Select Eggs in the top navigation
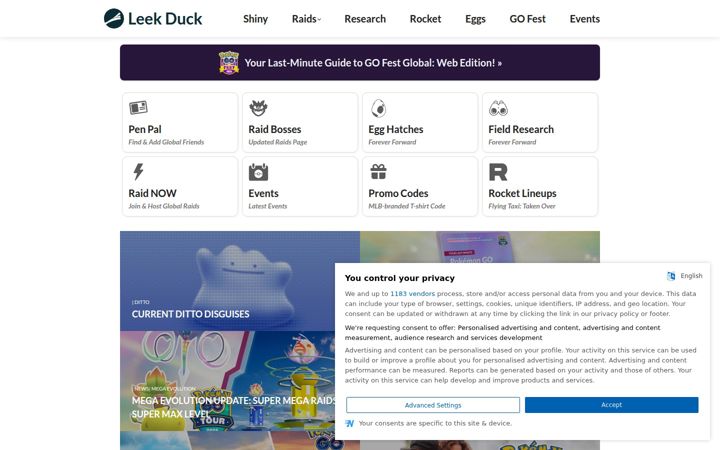The height and width of the screenshot is (450, 720). (475, 19)
